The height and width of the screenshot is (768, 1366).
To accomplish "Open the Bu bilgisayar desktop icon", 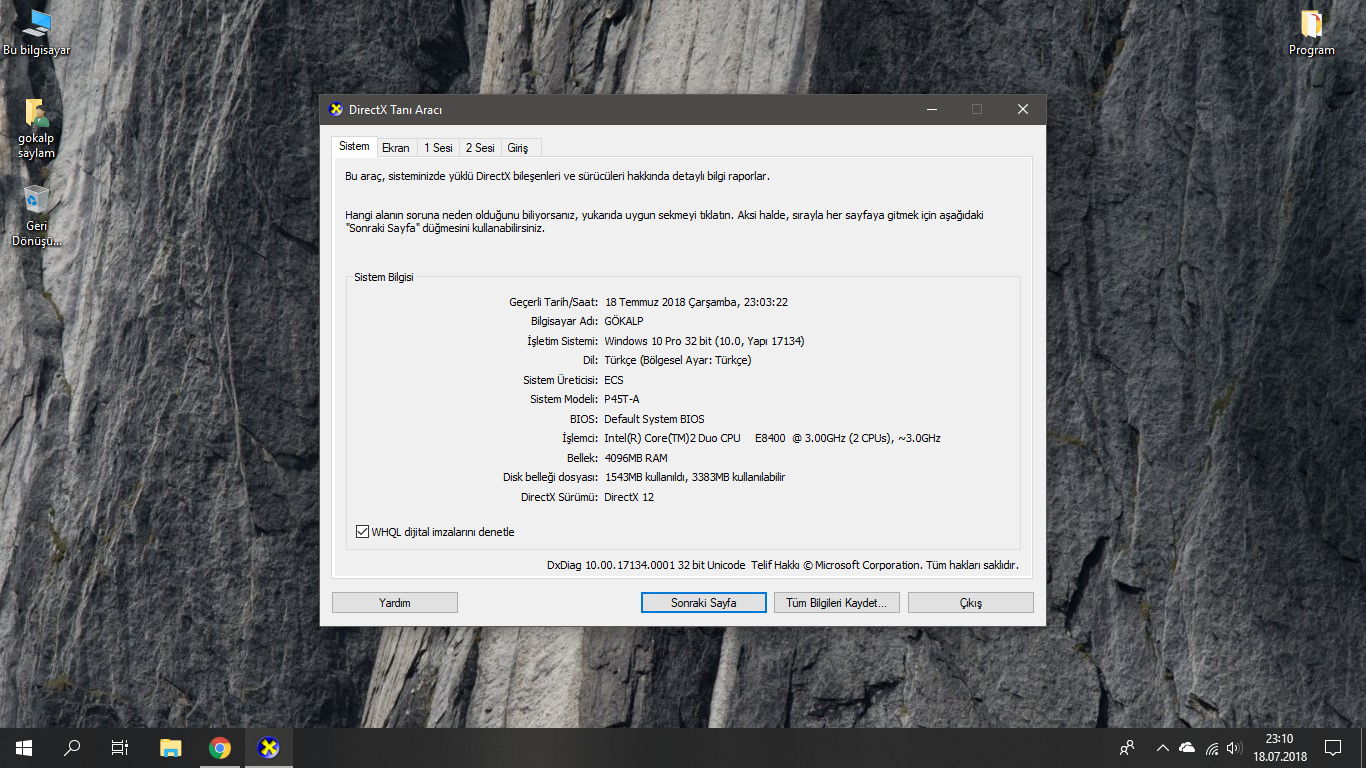I will pyautogui.click(x=37, y=32).
